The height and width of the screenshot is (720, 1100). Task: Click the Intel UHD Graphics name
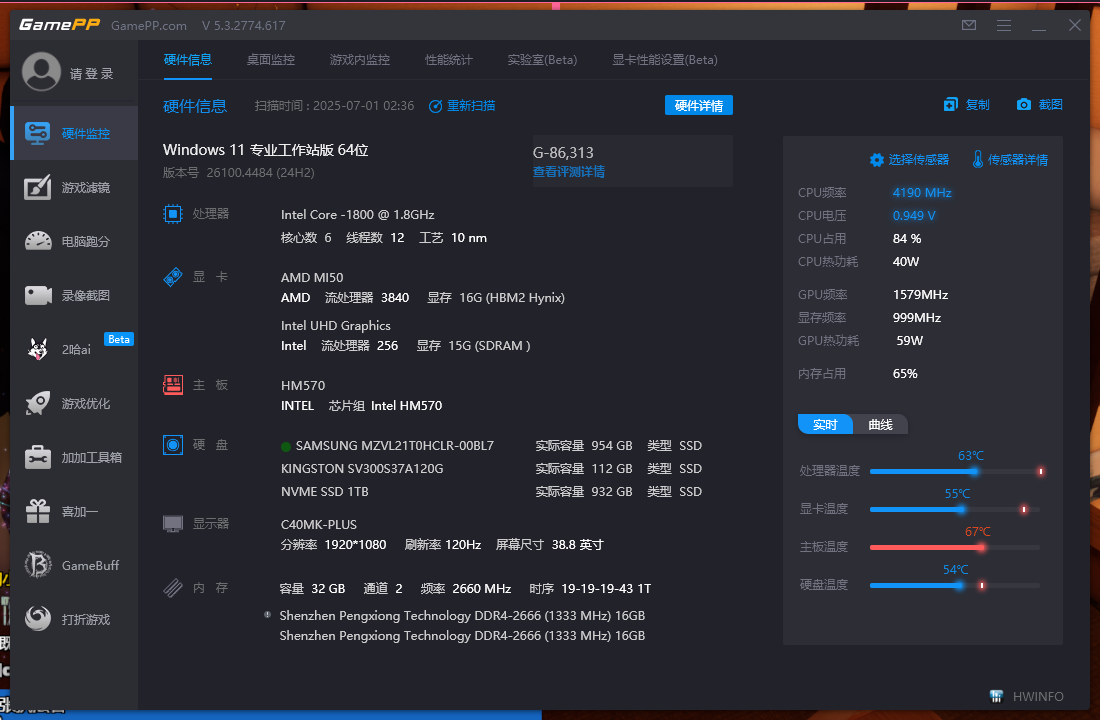point(336,326)
